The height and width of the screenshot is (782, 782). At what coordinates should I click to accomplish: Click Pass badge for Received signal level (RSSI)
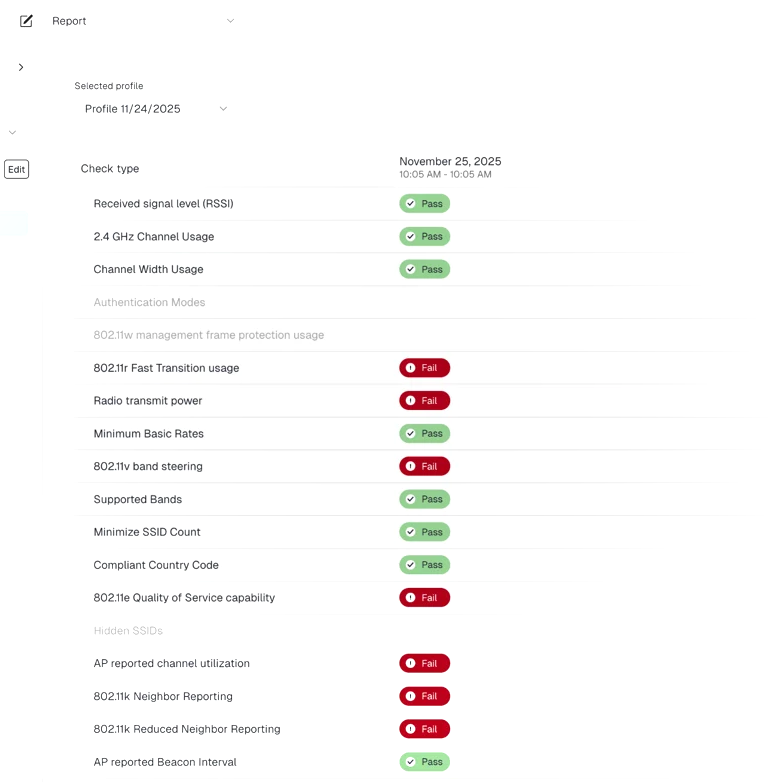pyautogui.click(x=424, y=204)
